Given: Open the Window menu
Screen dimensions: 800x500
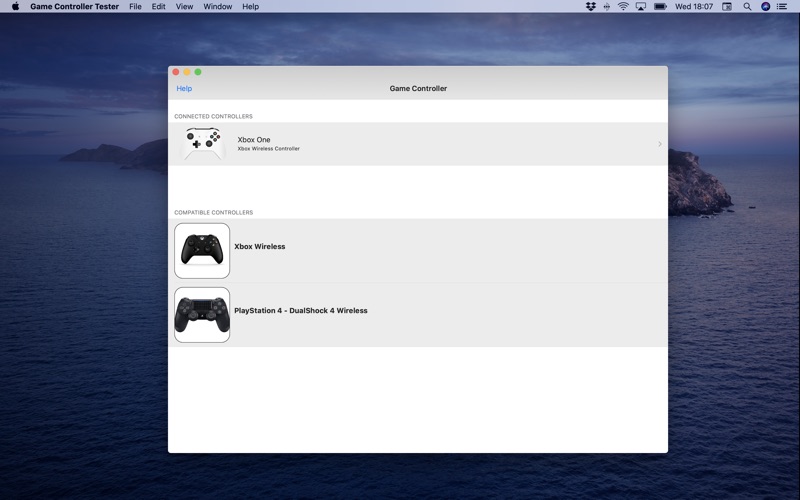Looking at the screenshot, I should tap(217, 6).
